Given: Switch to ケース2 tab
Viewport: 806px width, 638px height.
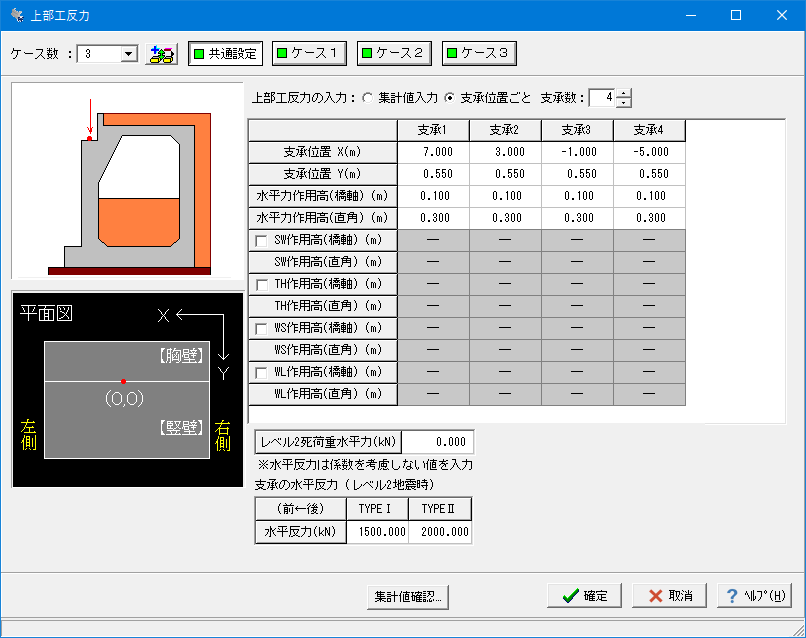Looking at the screenshot, I should pyautogui.click(x=394, y=53).
